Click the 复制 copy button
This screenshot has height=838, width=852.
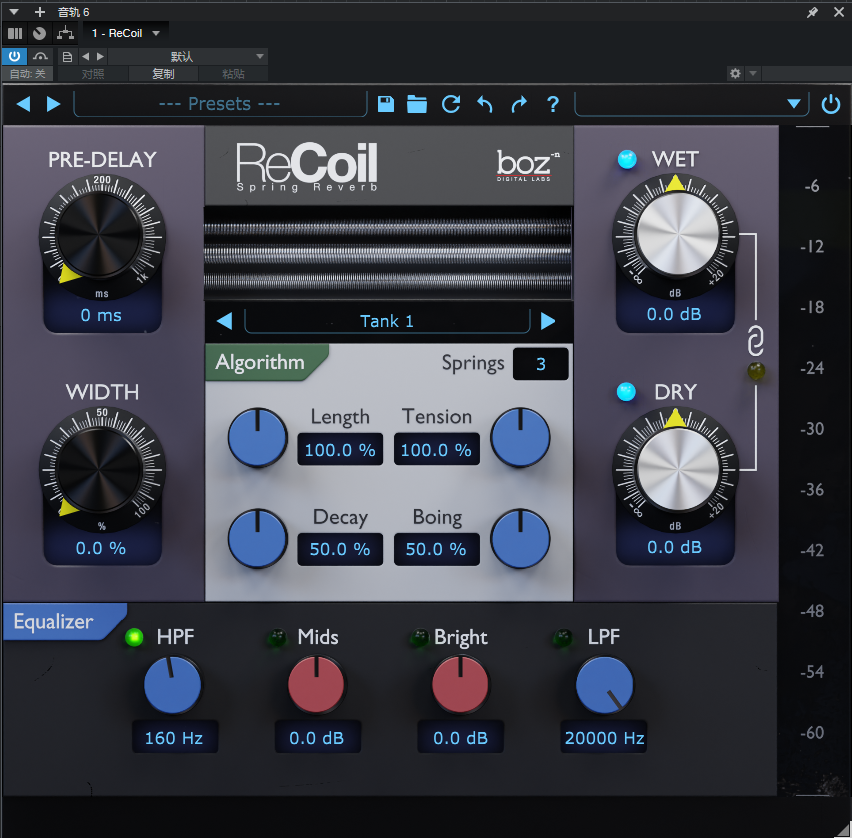coord(163,73)
